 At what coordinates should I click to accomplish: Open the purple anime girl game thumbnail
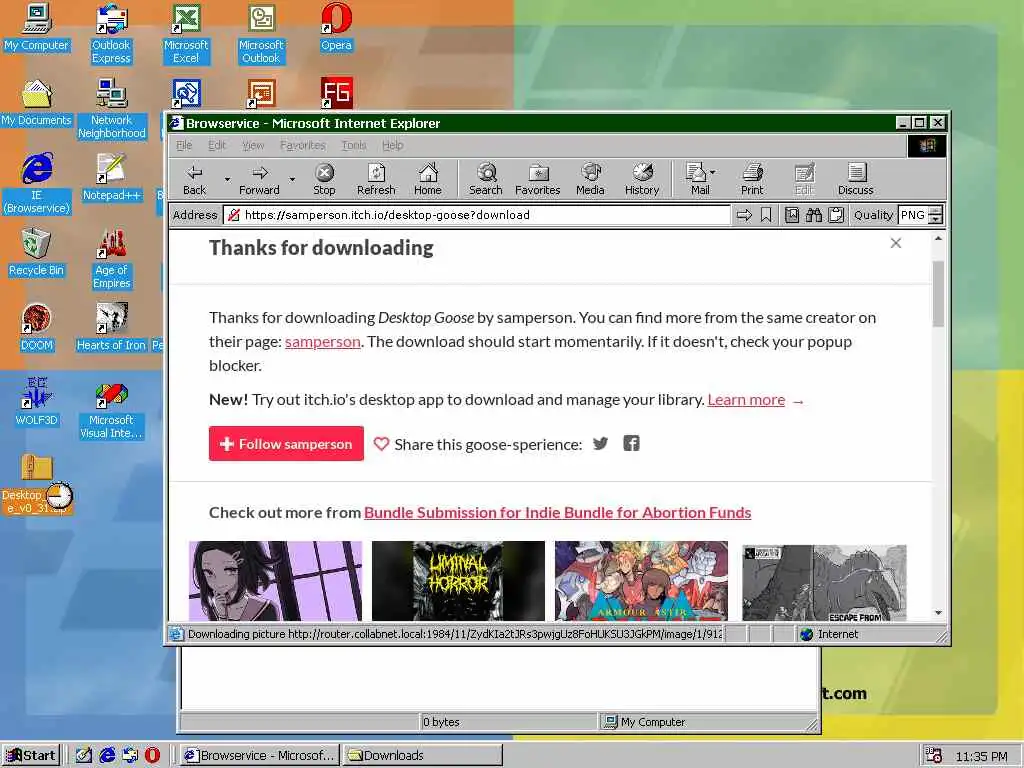[x=275, y=581]
